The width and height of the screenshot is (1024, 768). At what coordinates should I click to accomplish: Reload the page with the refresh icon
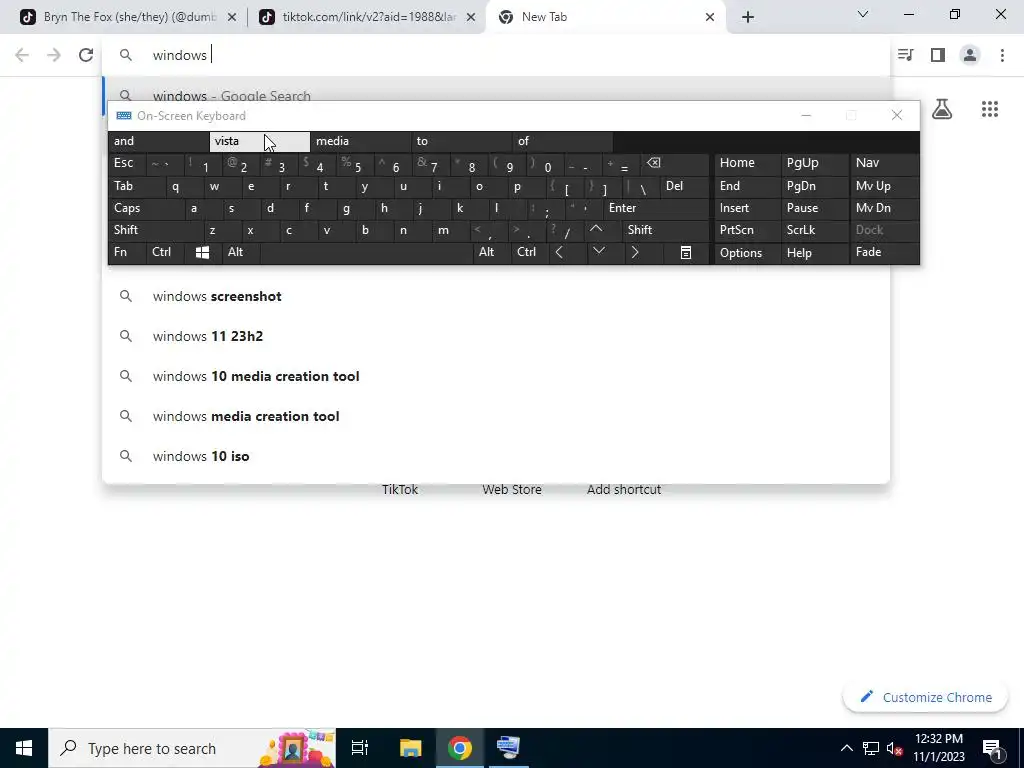pyautogui.click(x=86, y=55)
